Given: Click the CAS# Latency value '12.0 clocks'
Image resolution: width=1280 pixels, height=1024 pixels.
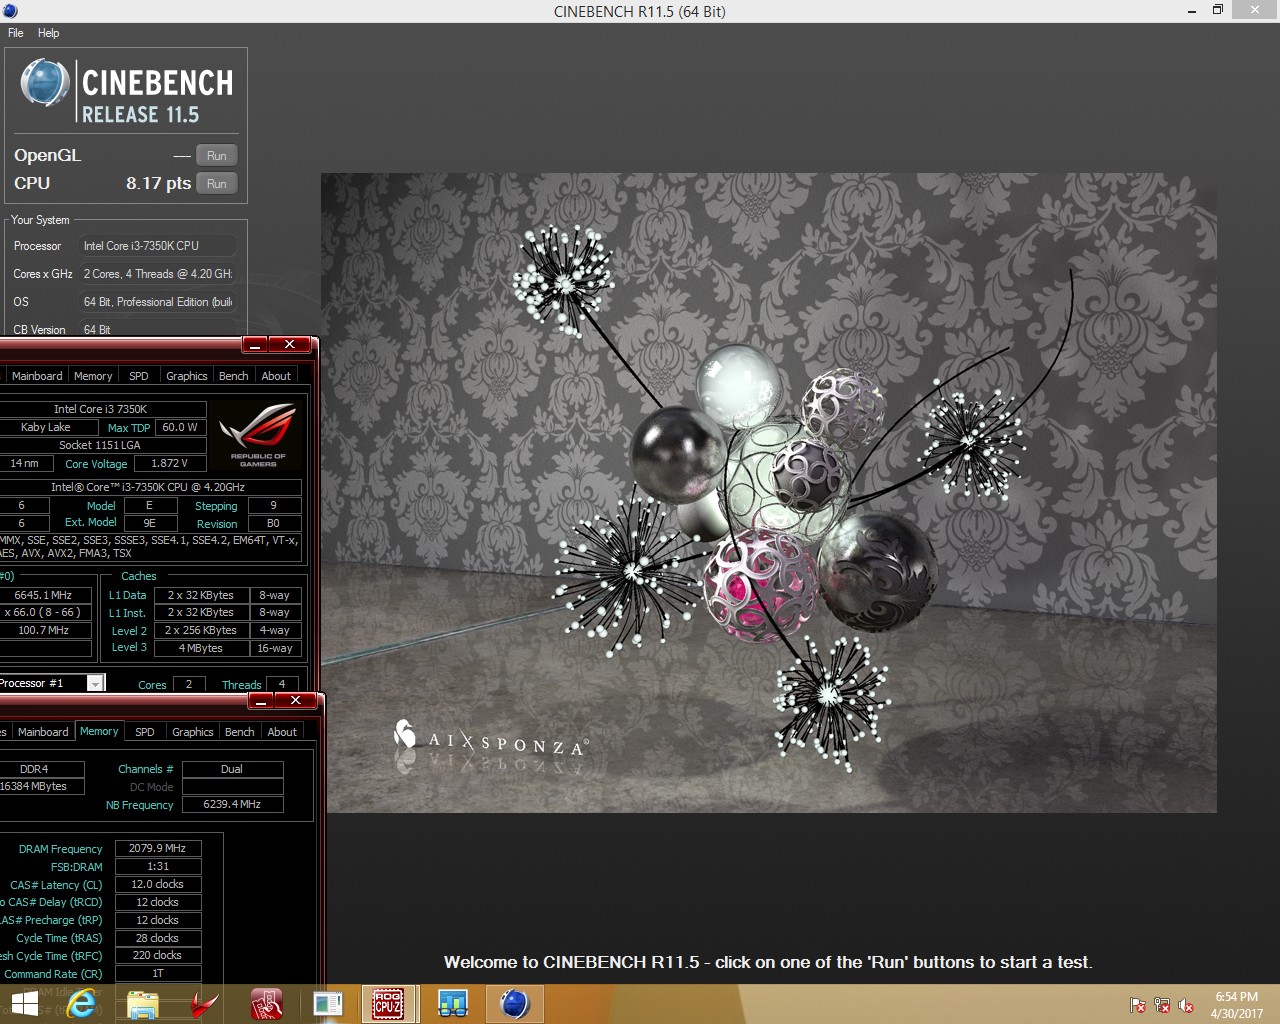Looking at the screenshot, I should coord(158,884).
